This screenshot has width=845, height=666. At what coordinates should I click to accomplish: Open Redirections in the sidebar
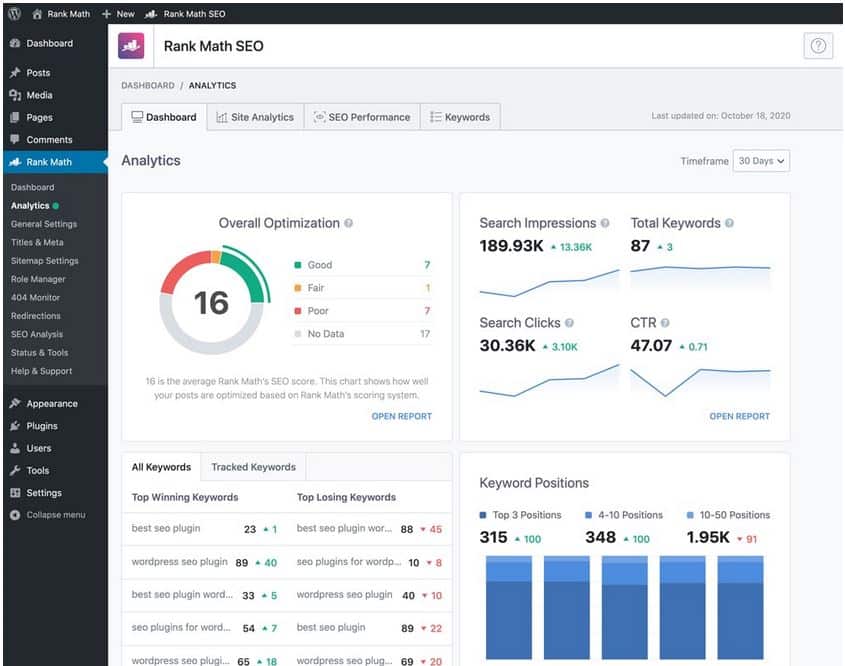pos(36,315)
